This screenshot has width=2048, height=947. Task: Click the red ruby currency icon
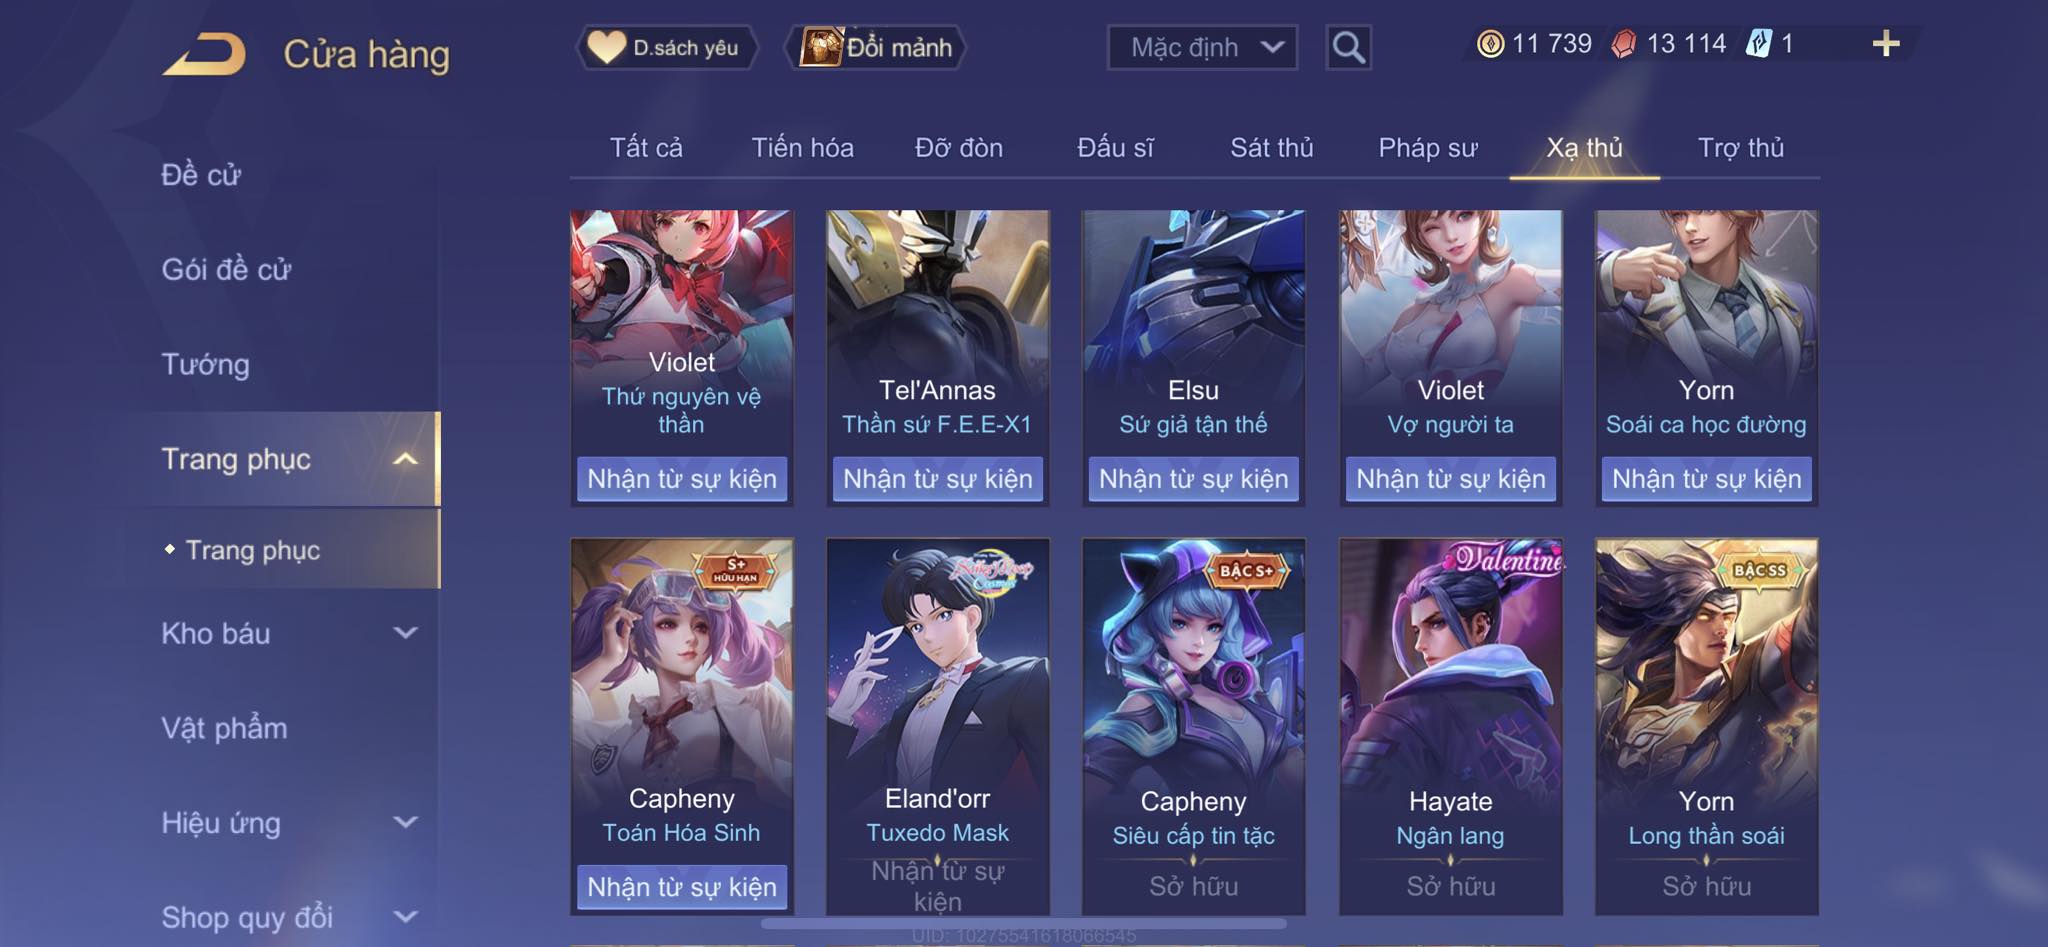coord(1624,44)
